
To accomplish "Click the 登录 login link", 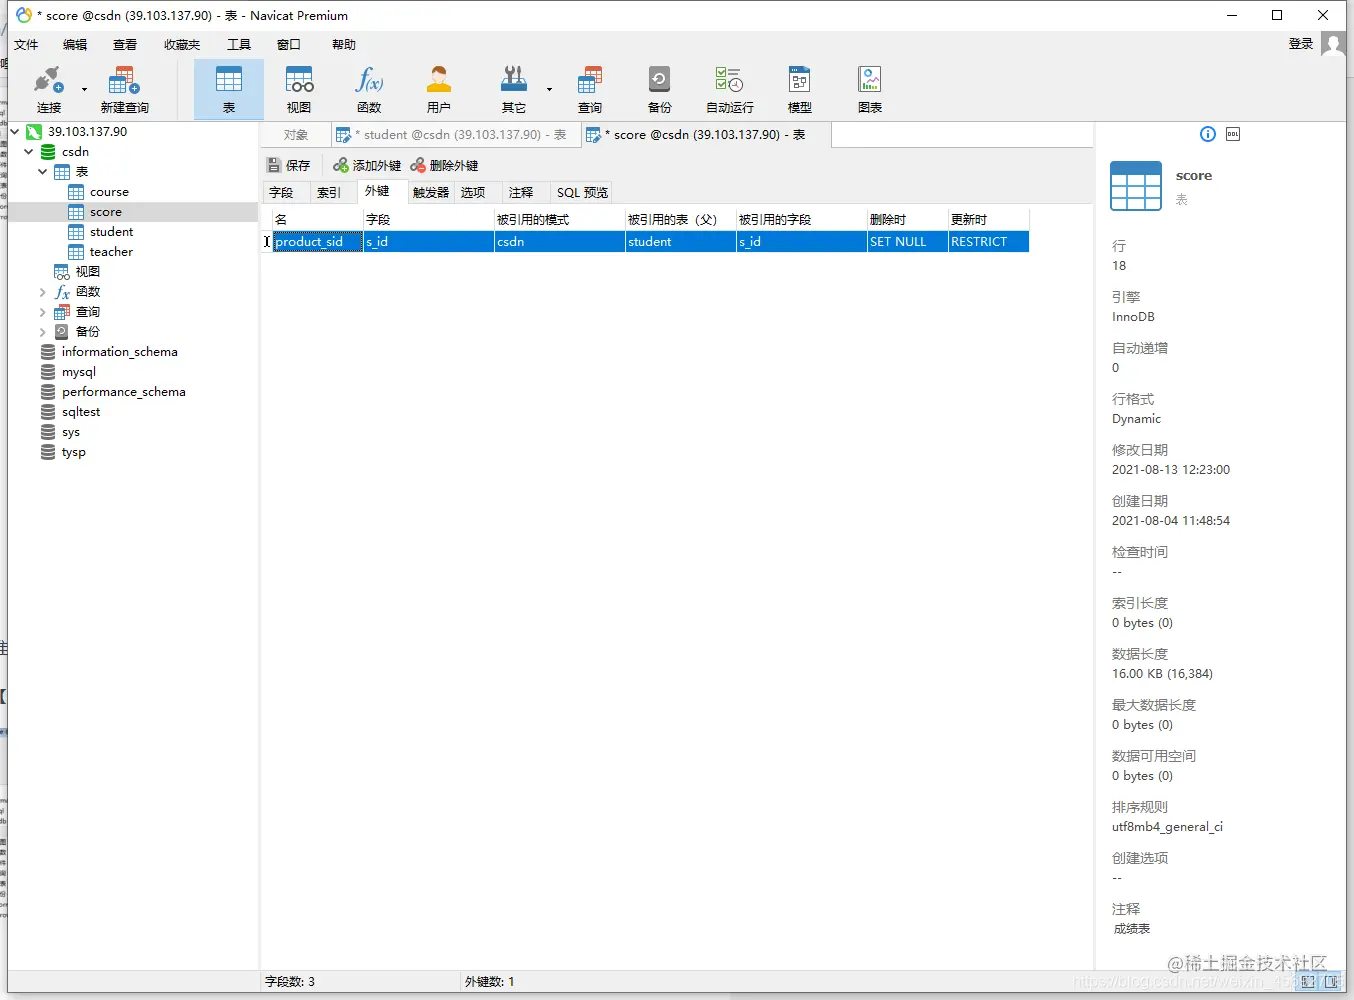I will coord(1301,43).
